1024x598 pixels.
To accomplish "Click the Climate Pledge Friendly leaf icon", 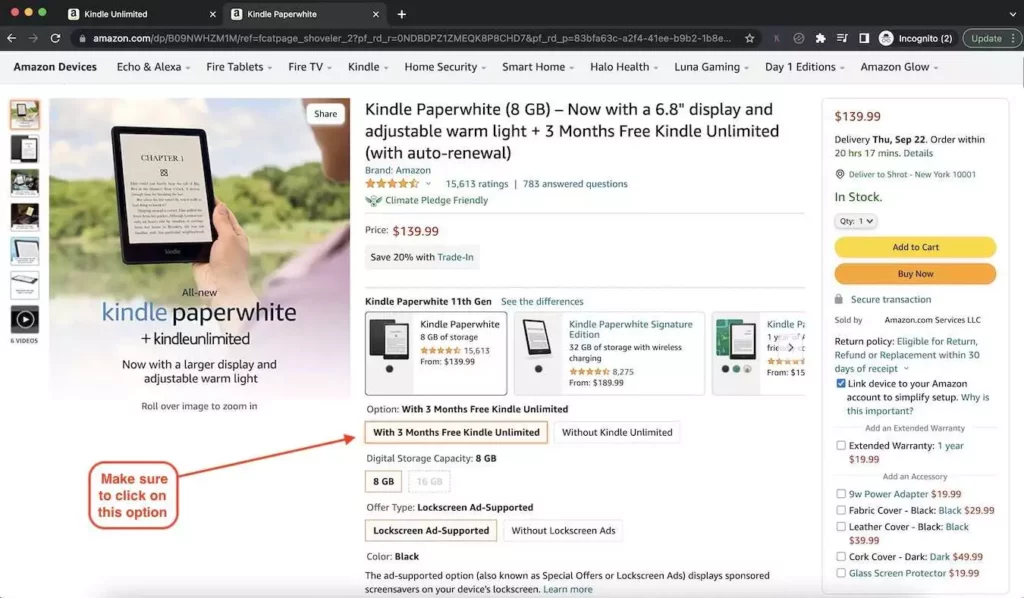I will coord(373,200).
